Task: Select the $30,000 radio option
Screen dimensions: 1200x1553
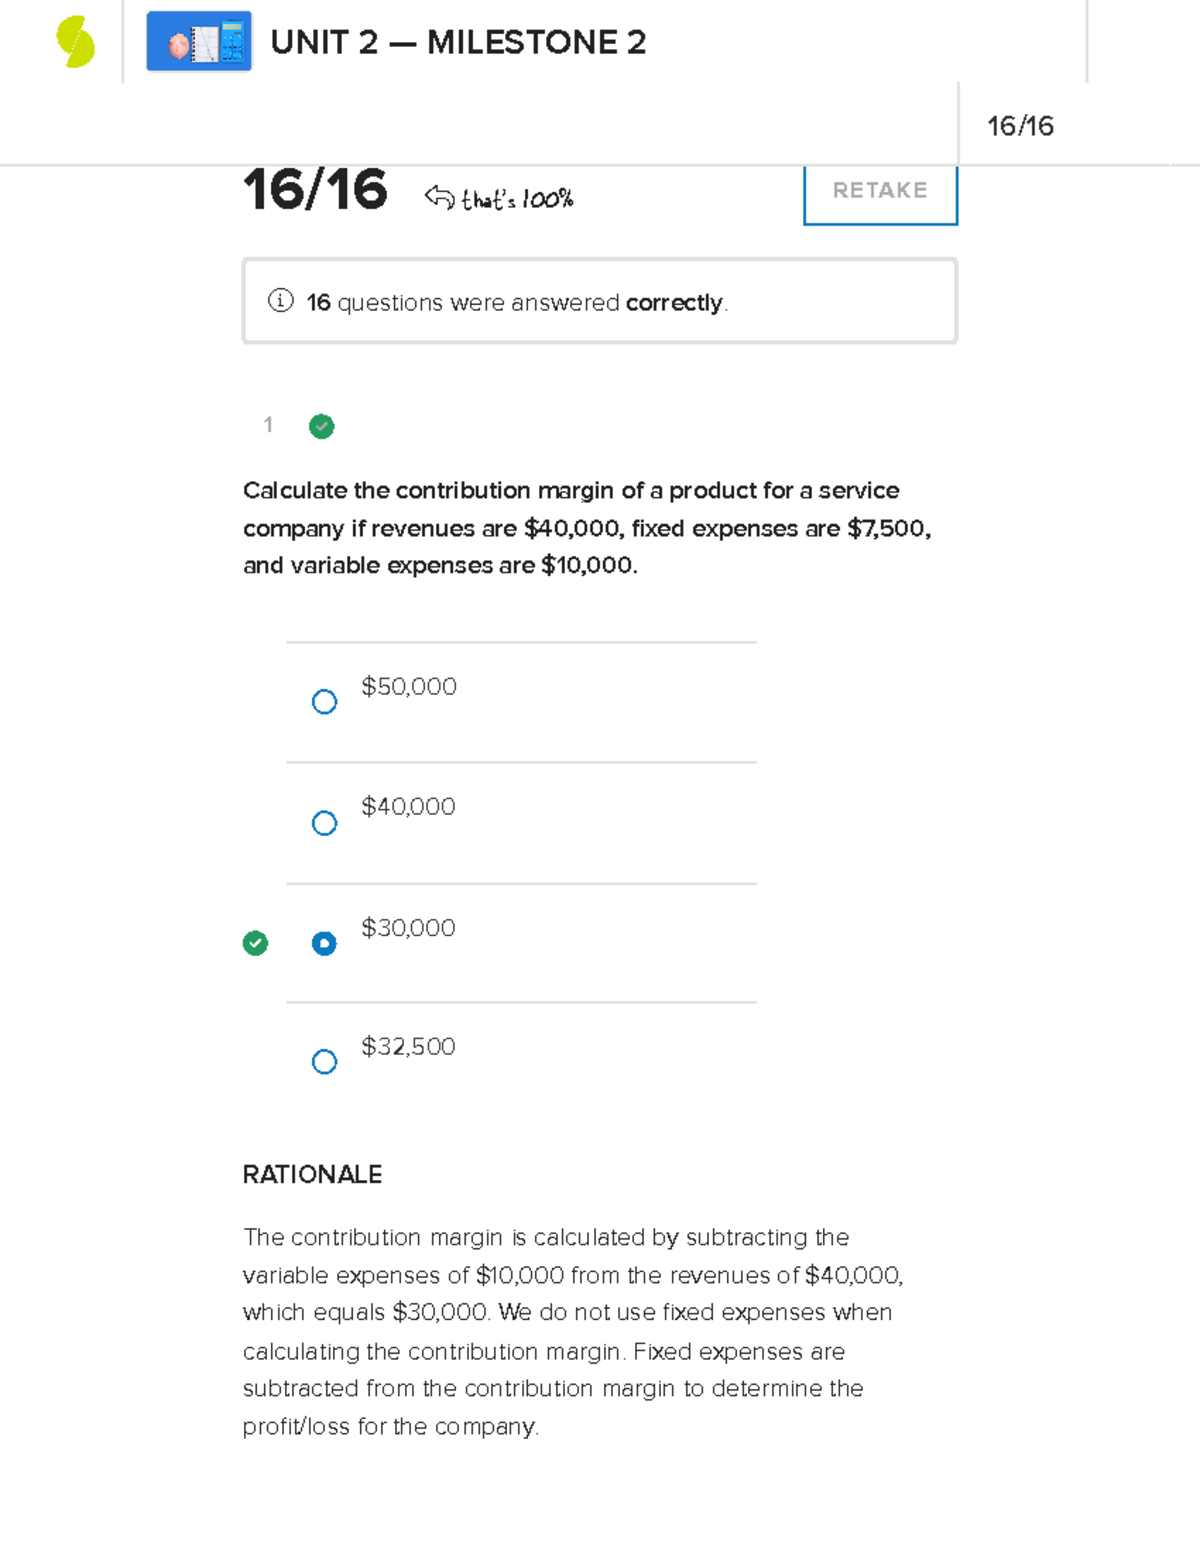Action: coord(324,944)
